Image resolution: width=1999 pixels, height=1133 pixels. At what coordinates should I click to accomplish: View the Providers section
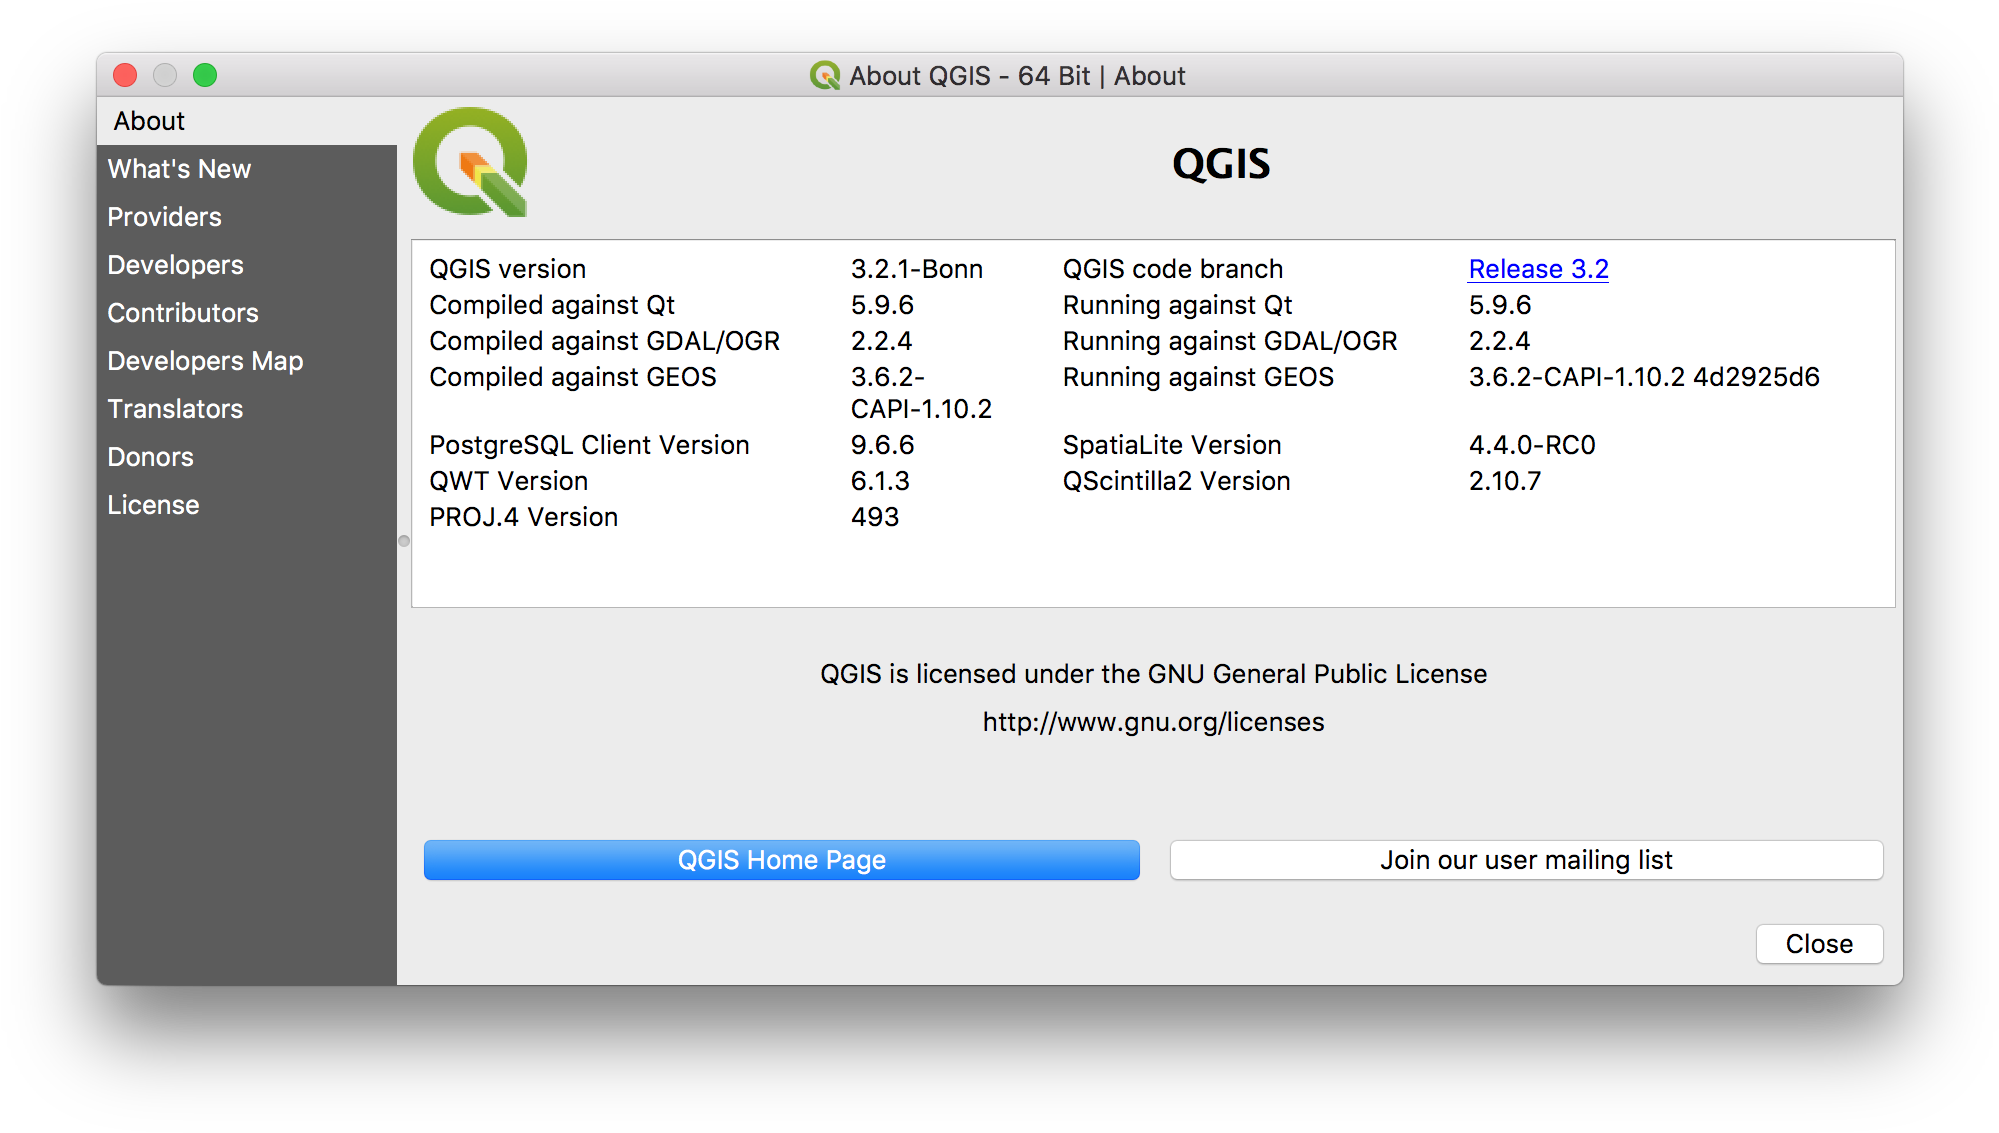(x=164, y=217)
